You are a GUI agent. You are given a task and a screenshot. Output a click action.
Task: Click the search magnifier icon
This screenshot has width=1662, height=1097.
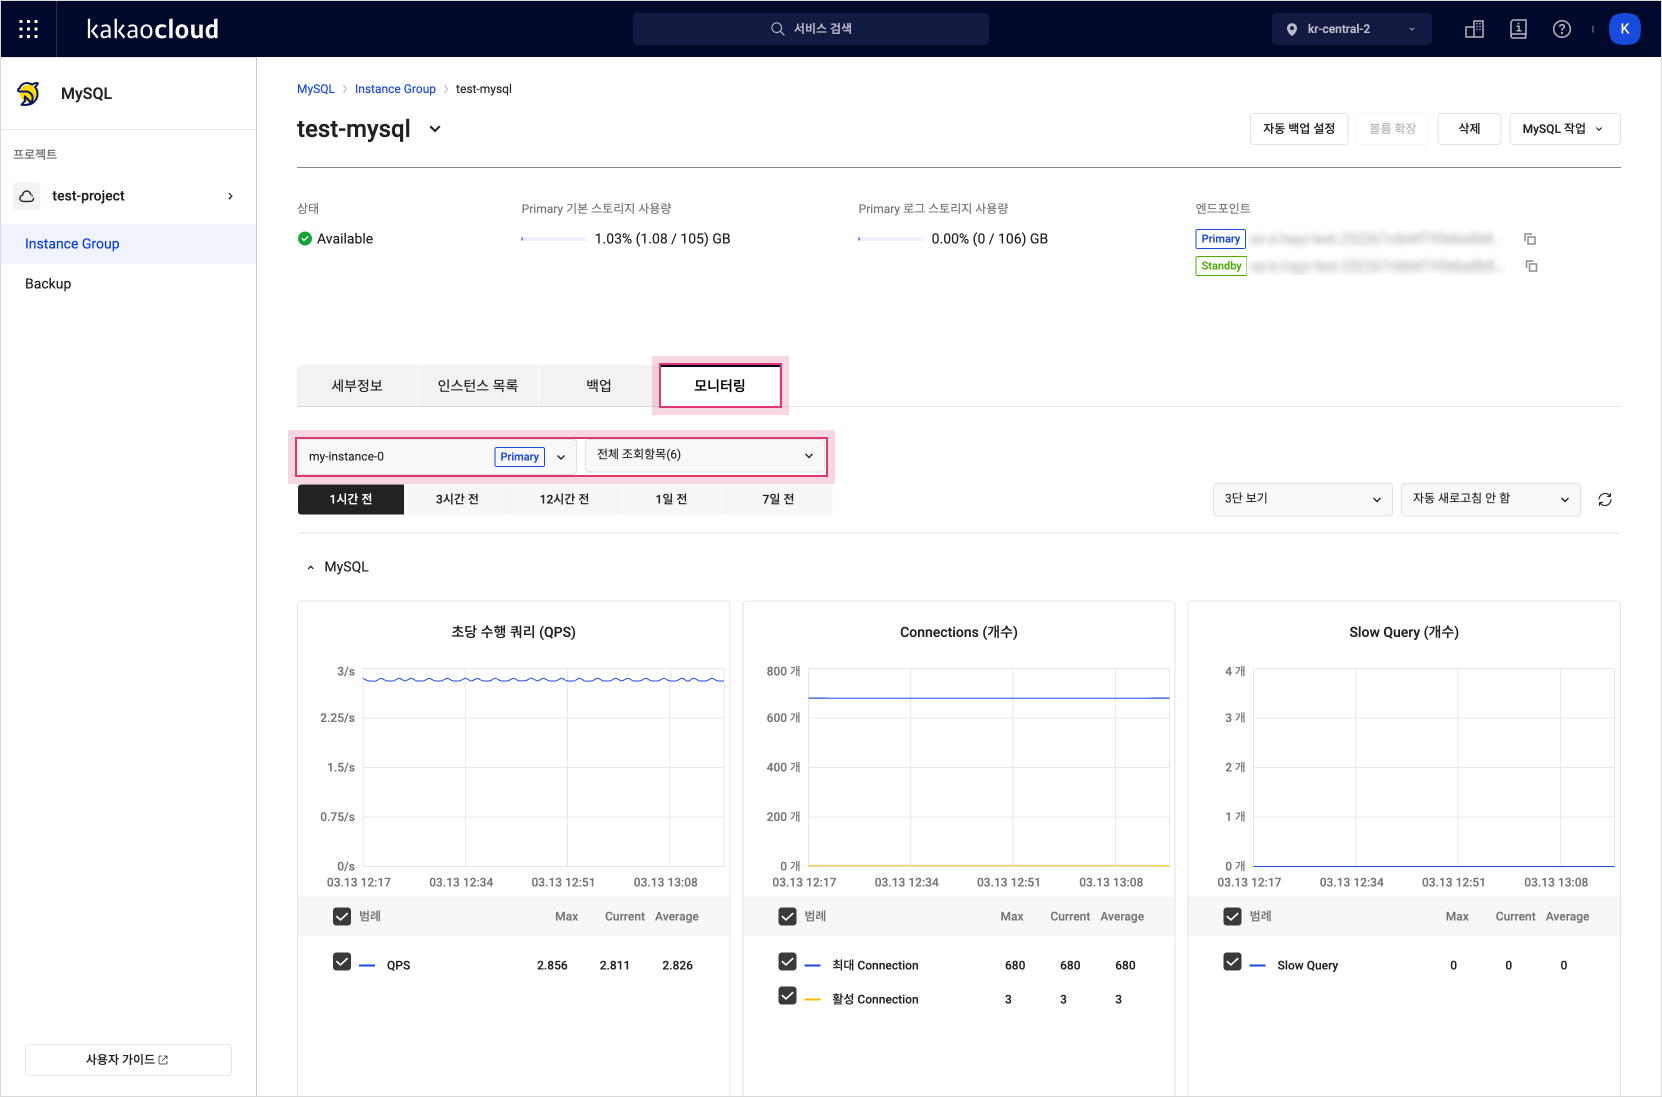click(x=777, y=29)
